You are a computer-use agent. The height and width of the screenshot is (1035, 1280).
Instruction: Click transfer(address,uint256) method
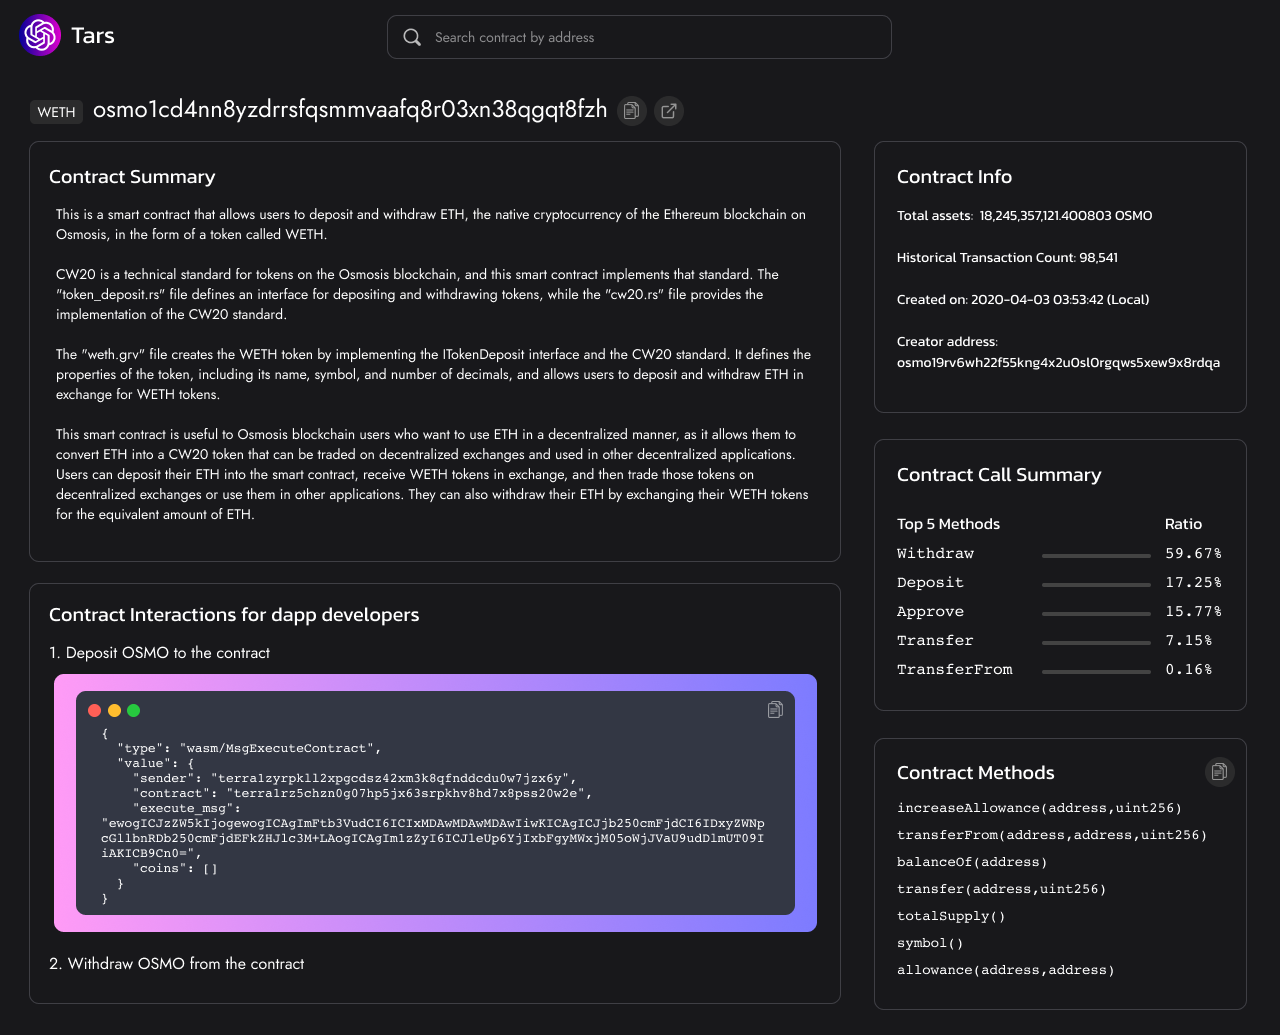(1002, 889)
